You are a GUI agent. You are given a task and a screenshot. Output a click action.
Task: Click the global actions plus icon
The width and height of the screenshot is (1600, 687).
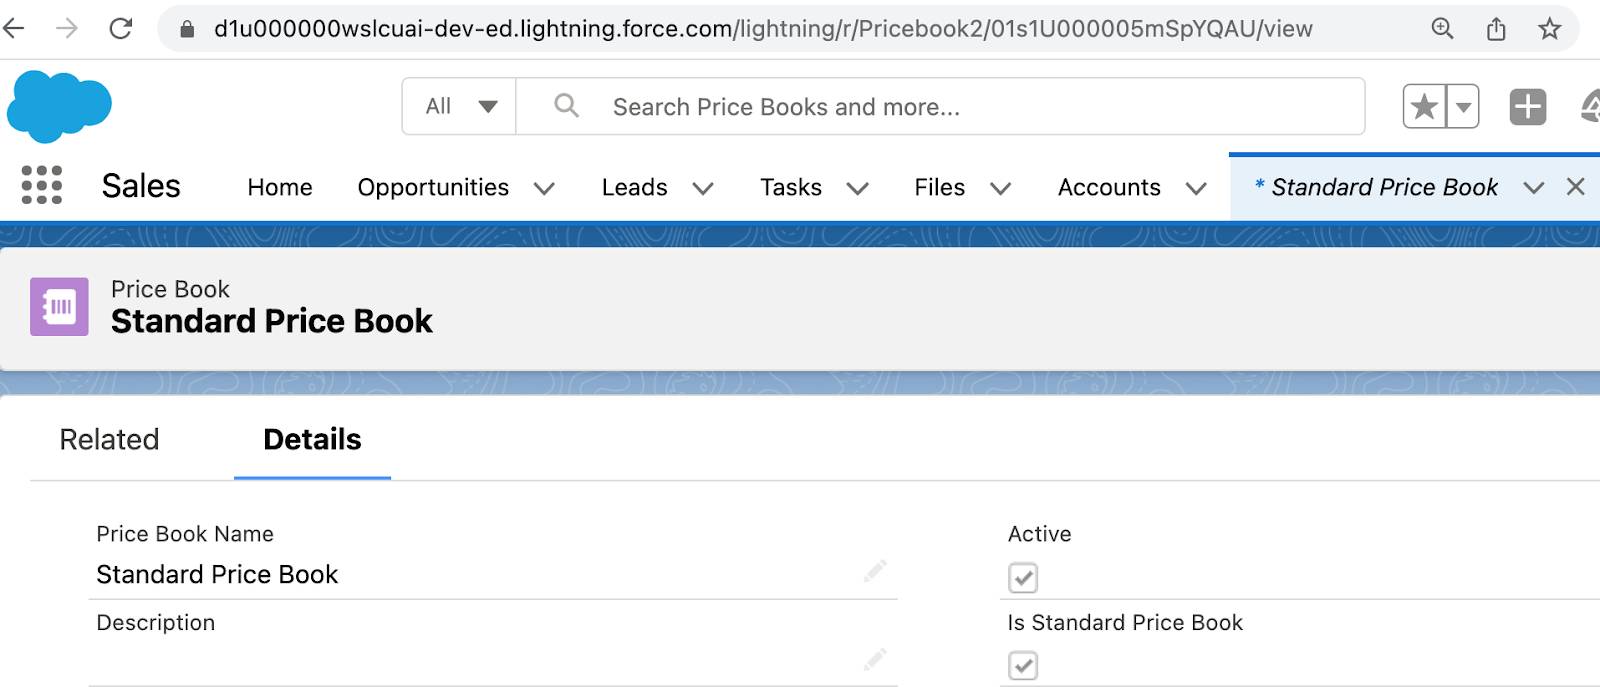pos(1527,106)
